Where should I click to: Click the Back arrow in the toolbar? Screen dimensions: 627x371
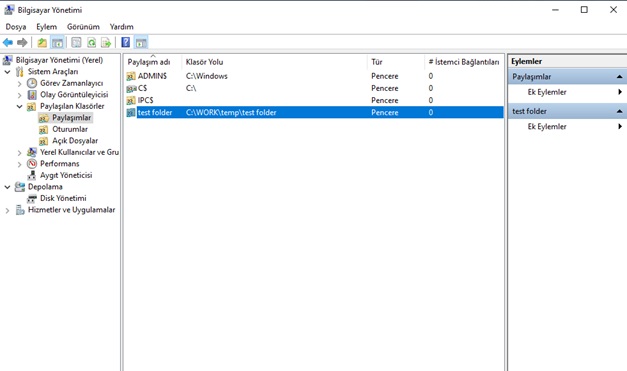(x=8, y=42)
